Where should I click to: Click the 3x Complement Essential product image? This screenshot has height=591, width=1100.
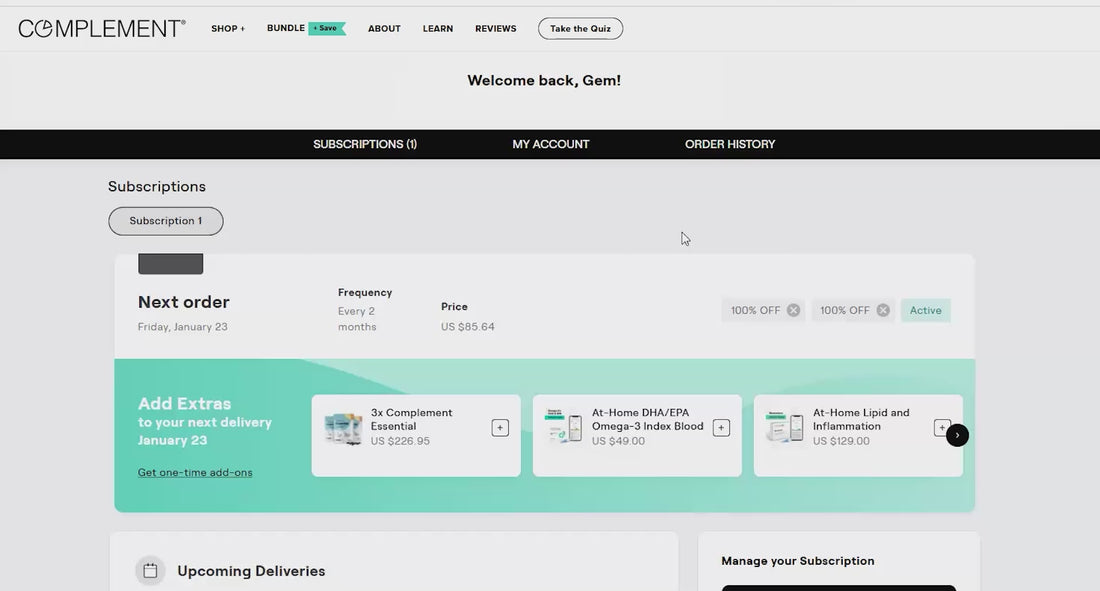(x=343, y=428)
